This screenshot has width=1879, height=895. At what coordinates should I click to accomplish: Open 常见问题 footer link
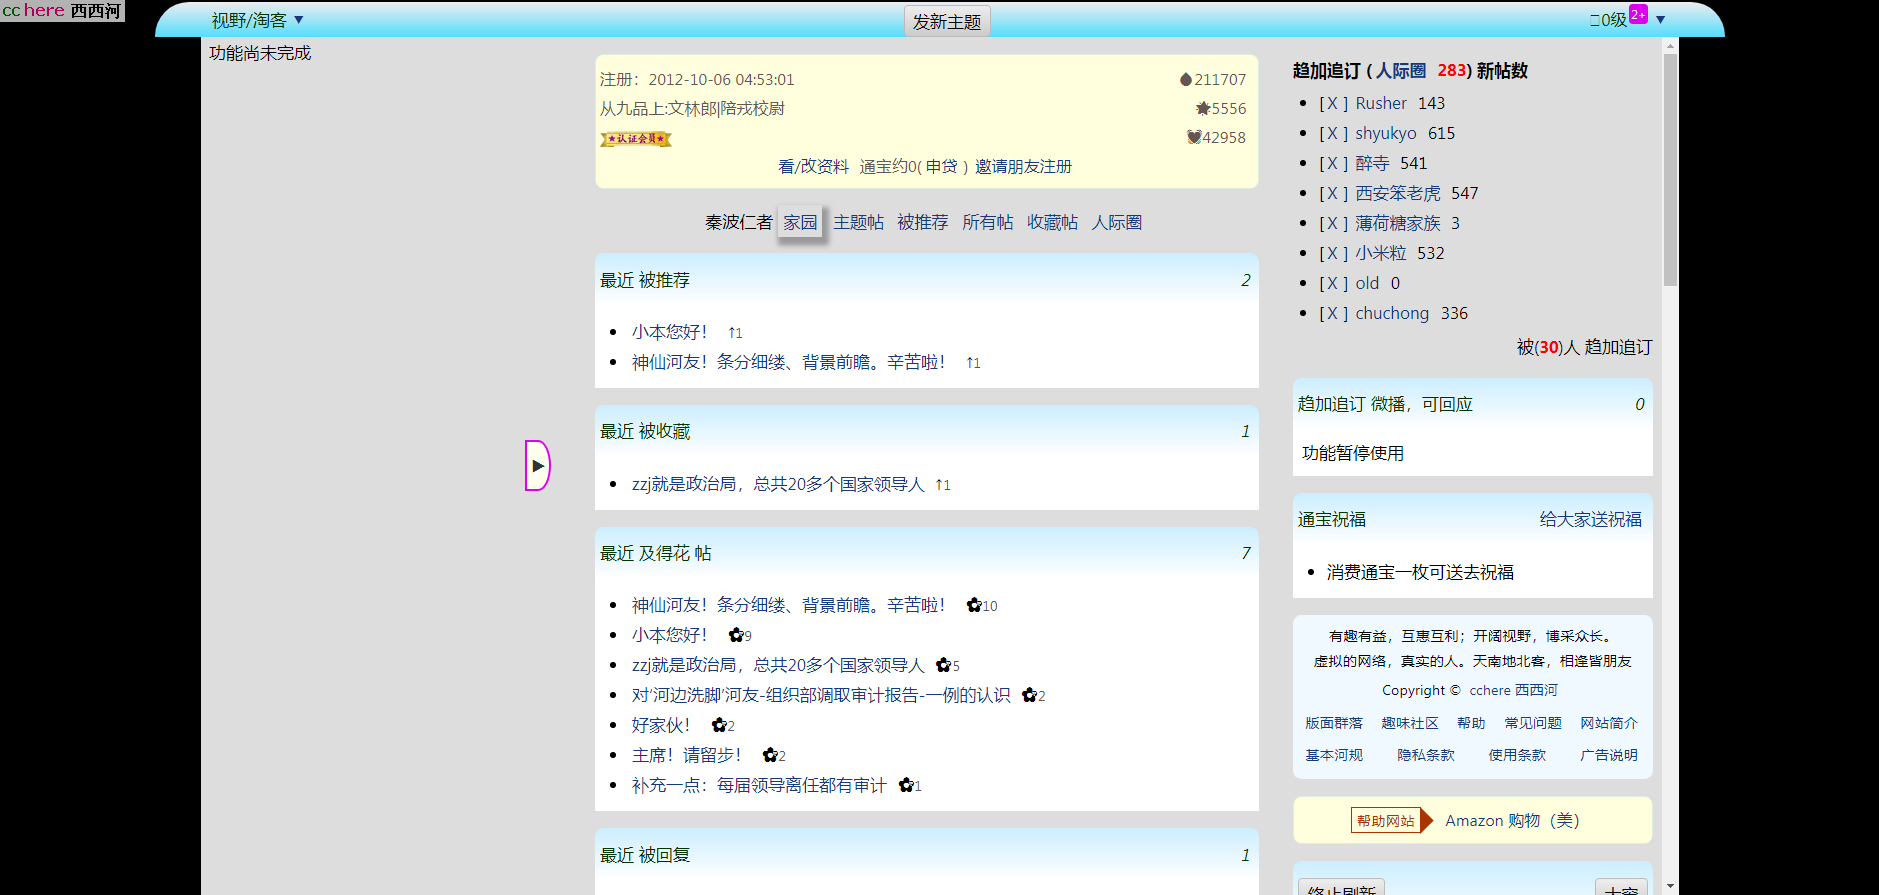point(1533,723)
